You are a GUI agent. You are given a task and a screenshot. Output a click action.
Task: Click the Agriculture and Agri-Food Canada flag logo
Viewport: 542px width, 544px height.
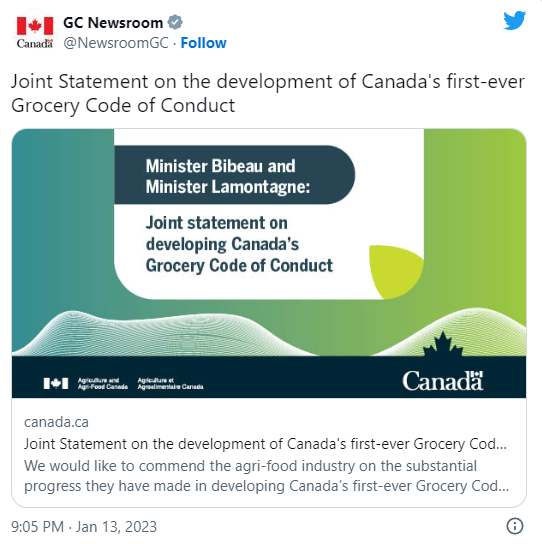click(x=56, y=383)
